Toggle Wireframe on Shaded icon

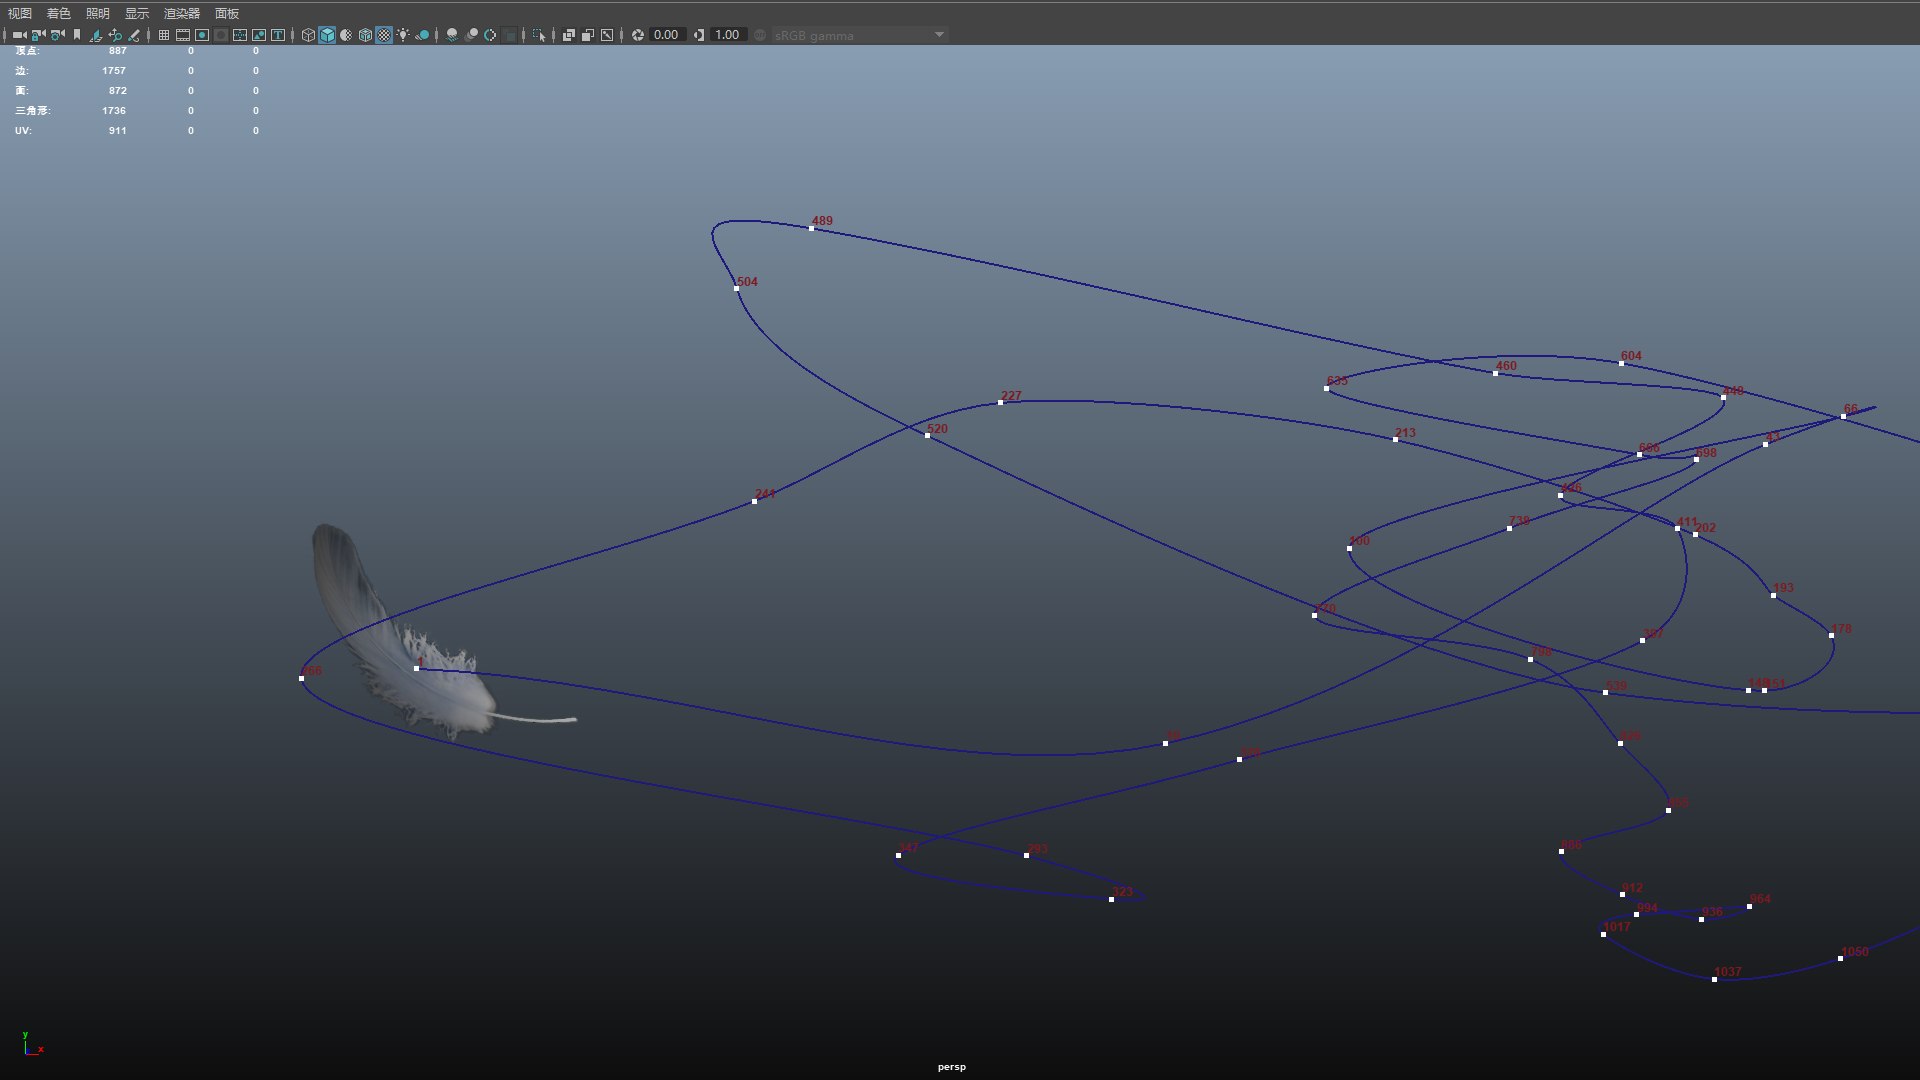pos(365,35)
